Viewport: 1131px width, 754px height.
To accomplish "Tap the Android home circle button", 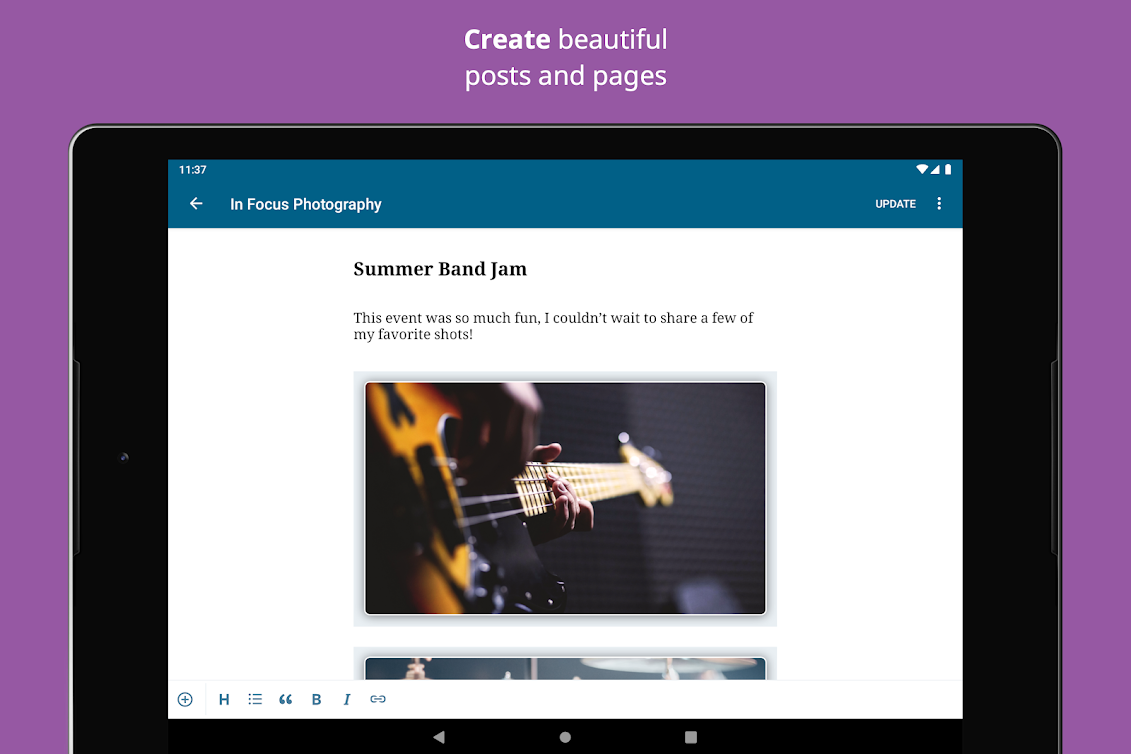I will [565, 737].
